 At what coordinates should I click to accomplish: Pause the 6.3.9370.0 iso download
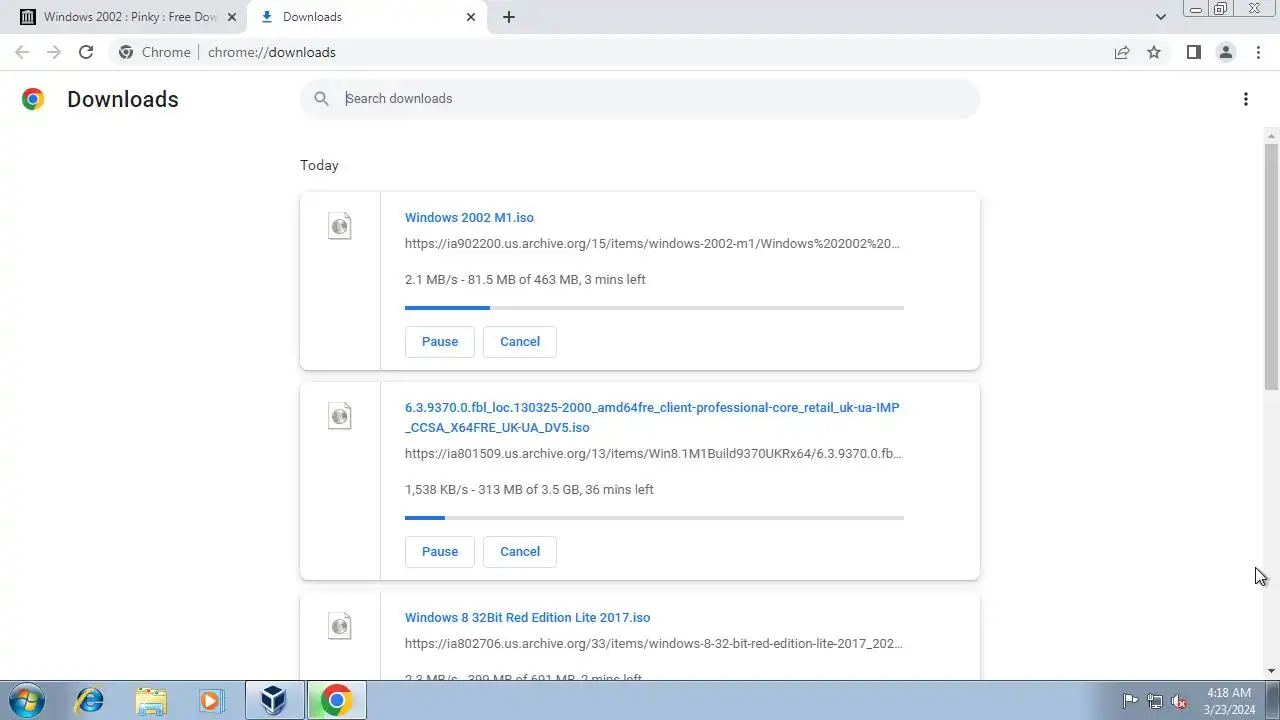pyautogui.click(x=440, y=551)
